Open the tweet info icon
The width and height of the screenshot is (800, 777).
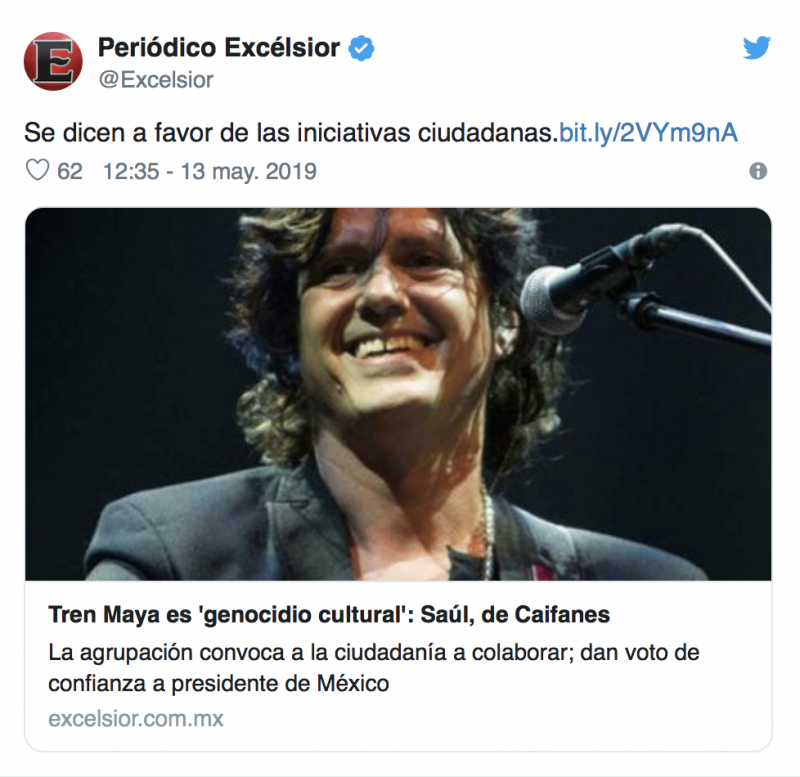coord(758,171)
